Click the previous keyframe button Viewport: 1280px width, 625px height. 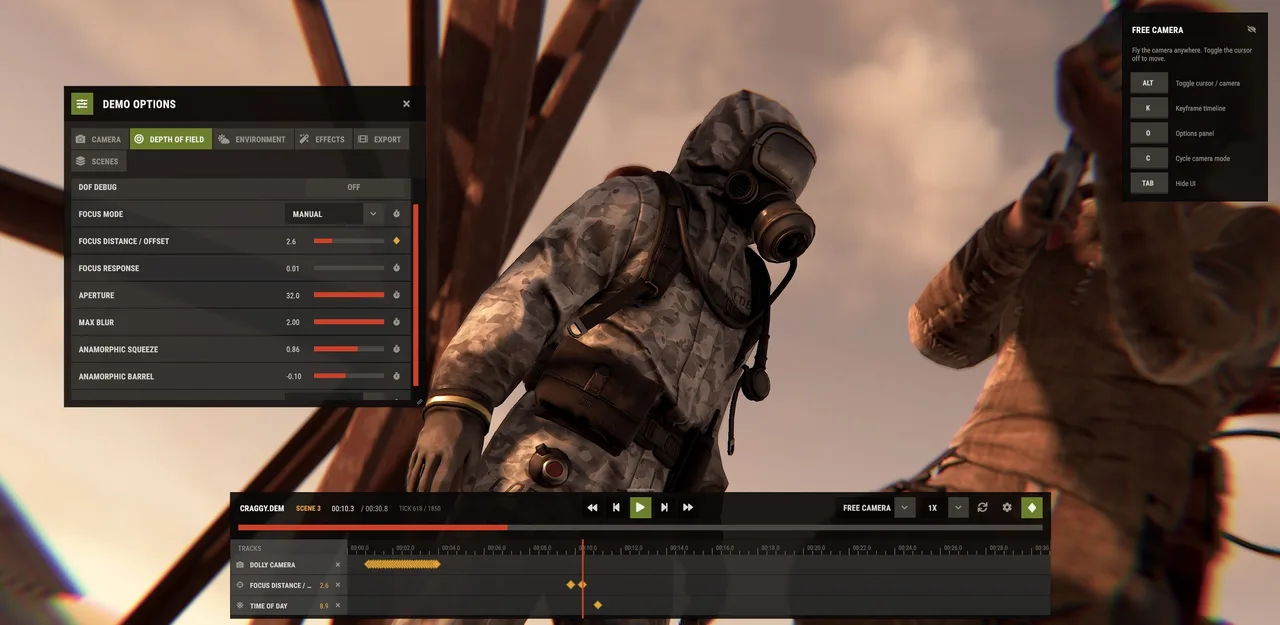tap(616, 508)
